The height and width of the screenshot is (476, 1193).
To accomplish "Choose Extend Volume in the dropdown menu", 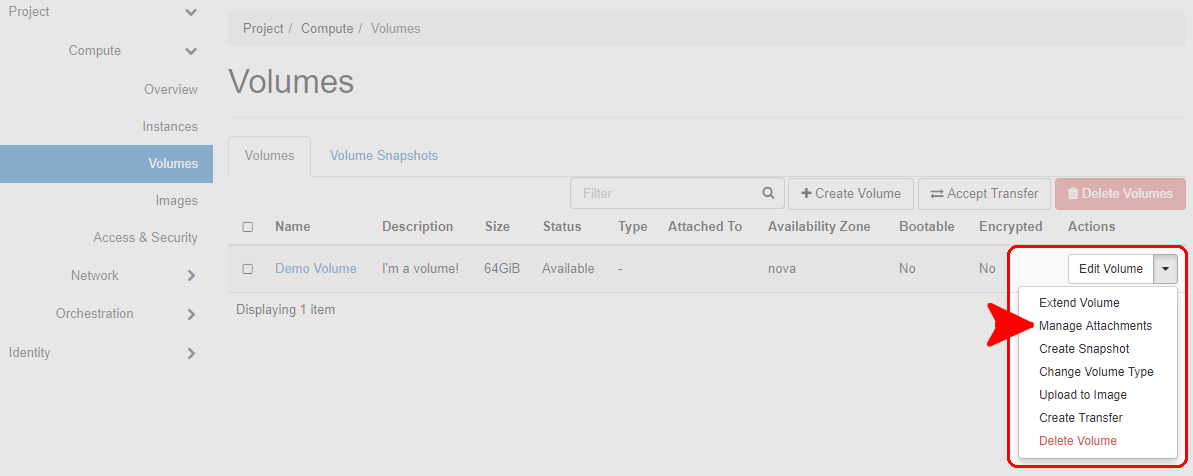I will pos(1079,303).
